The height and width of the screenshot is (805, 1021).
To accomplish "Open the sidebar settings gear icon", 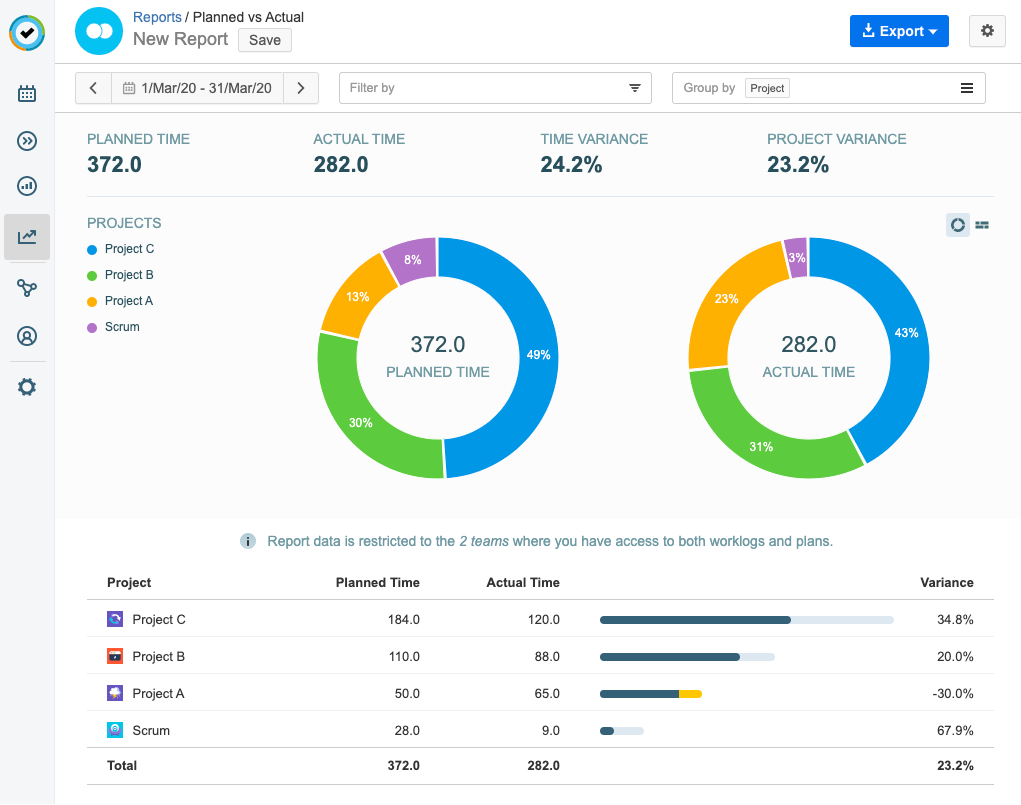I will coord(27,387).
